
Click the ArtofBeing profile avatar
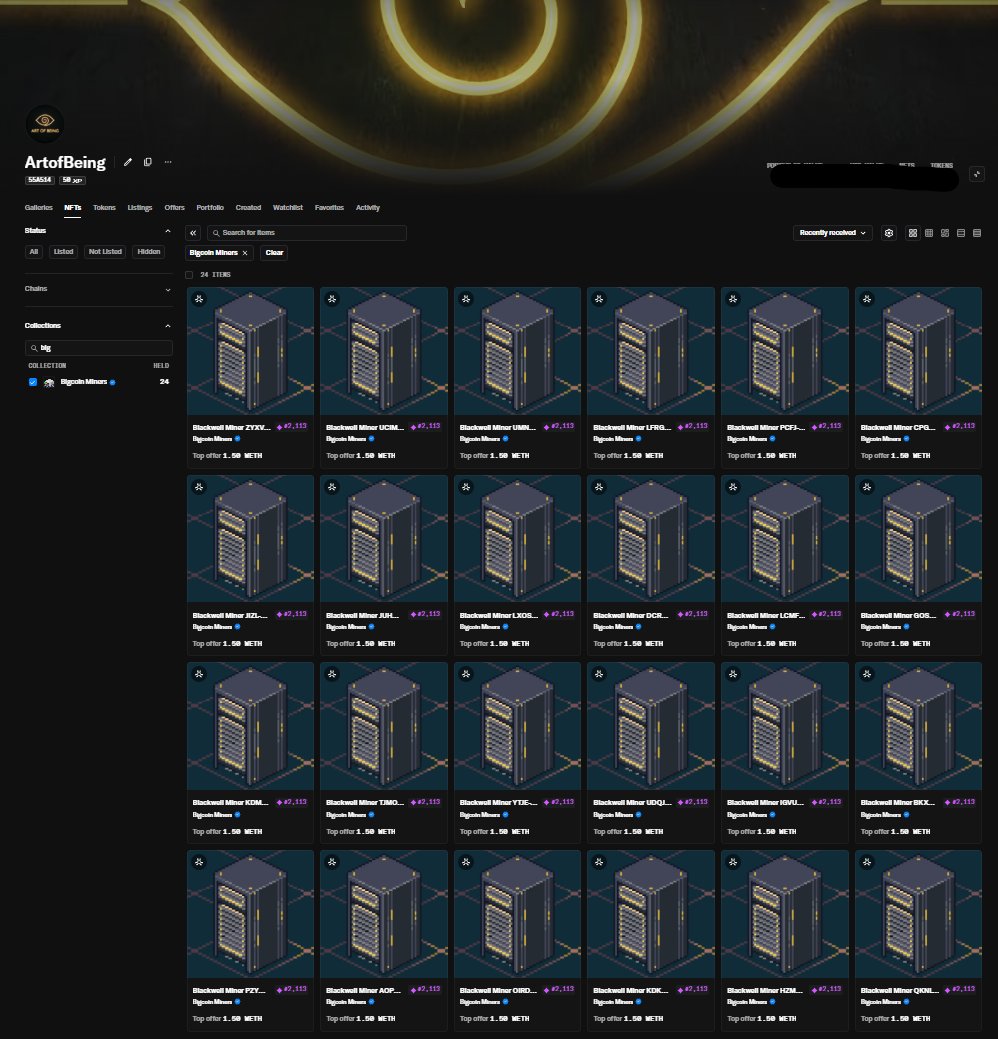pyautogui.click(x=44, y=123)
